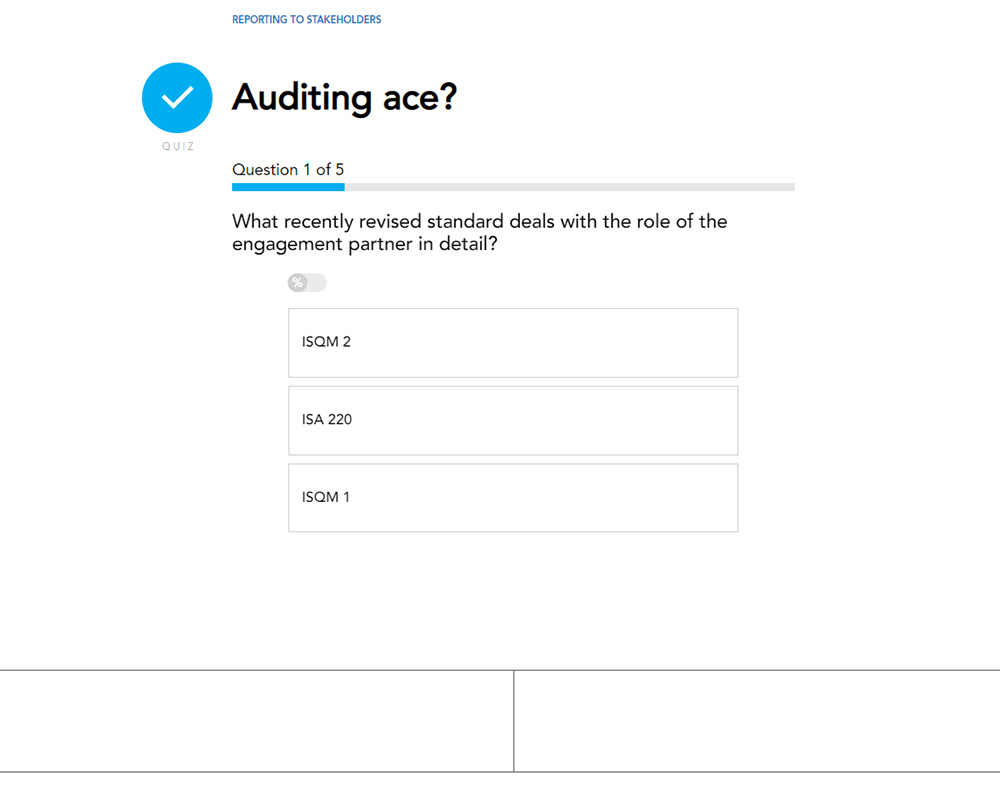This screenshot has width=1000, height=810.
Task: Click the "Question 1 of 5" label
Action: point(288,170)
